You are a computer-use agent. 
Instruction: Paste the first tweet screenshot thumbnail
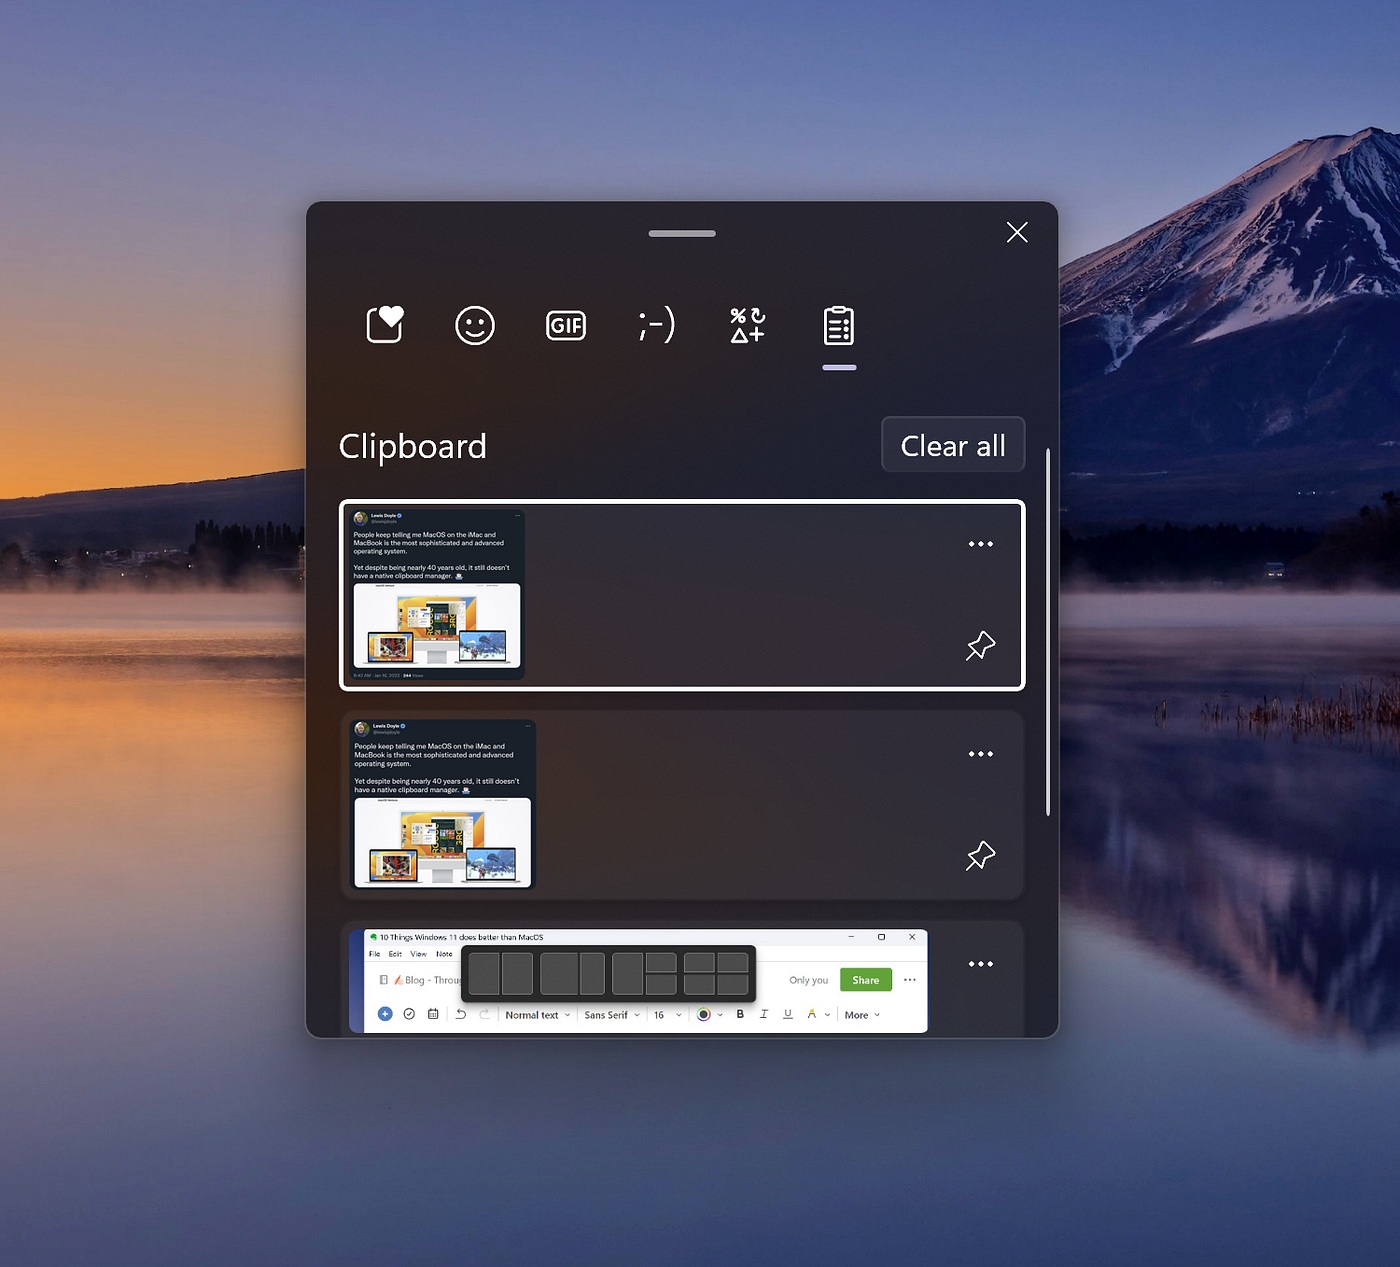tap(436, 595)
